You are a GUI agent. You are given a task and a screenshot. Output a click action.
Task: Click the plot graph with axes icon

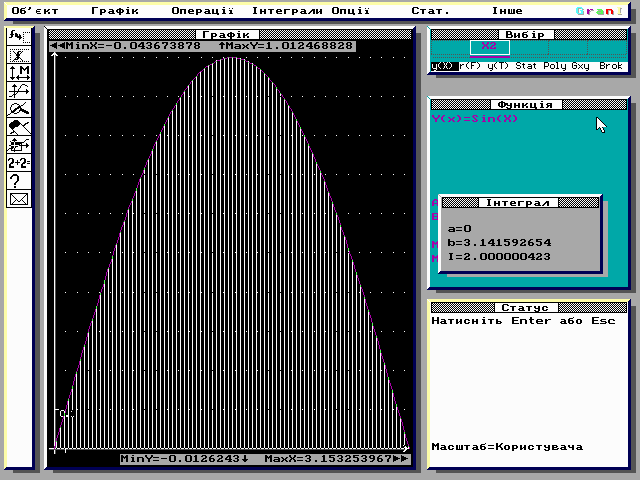tap(19, 91)
